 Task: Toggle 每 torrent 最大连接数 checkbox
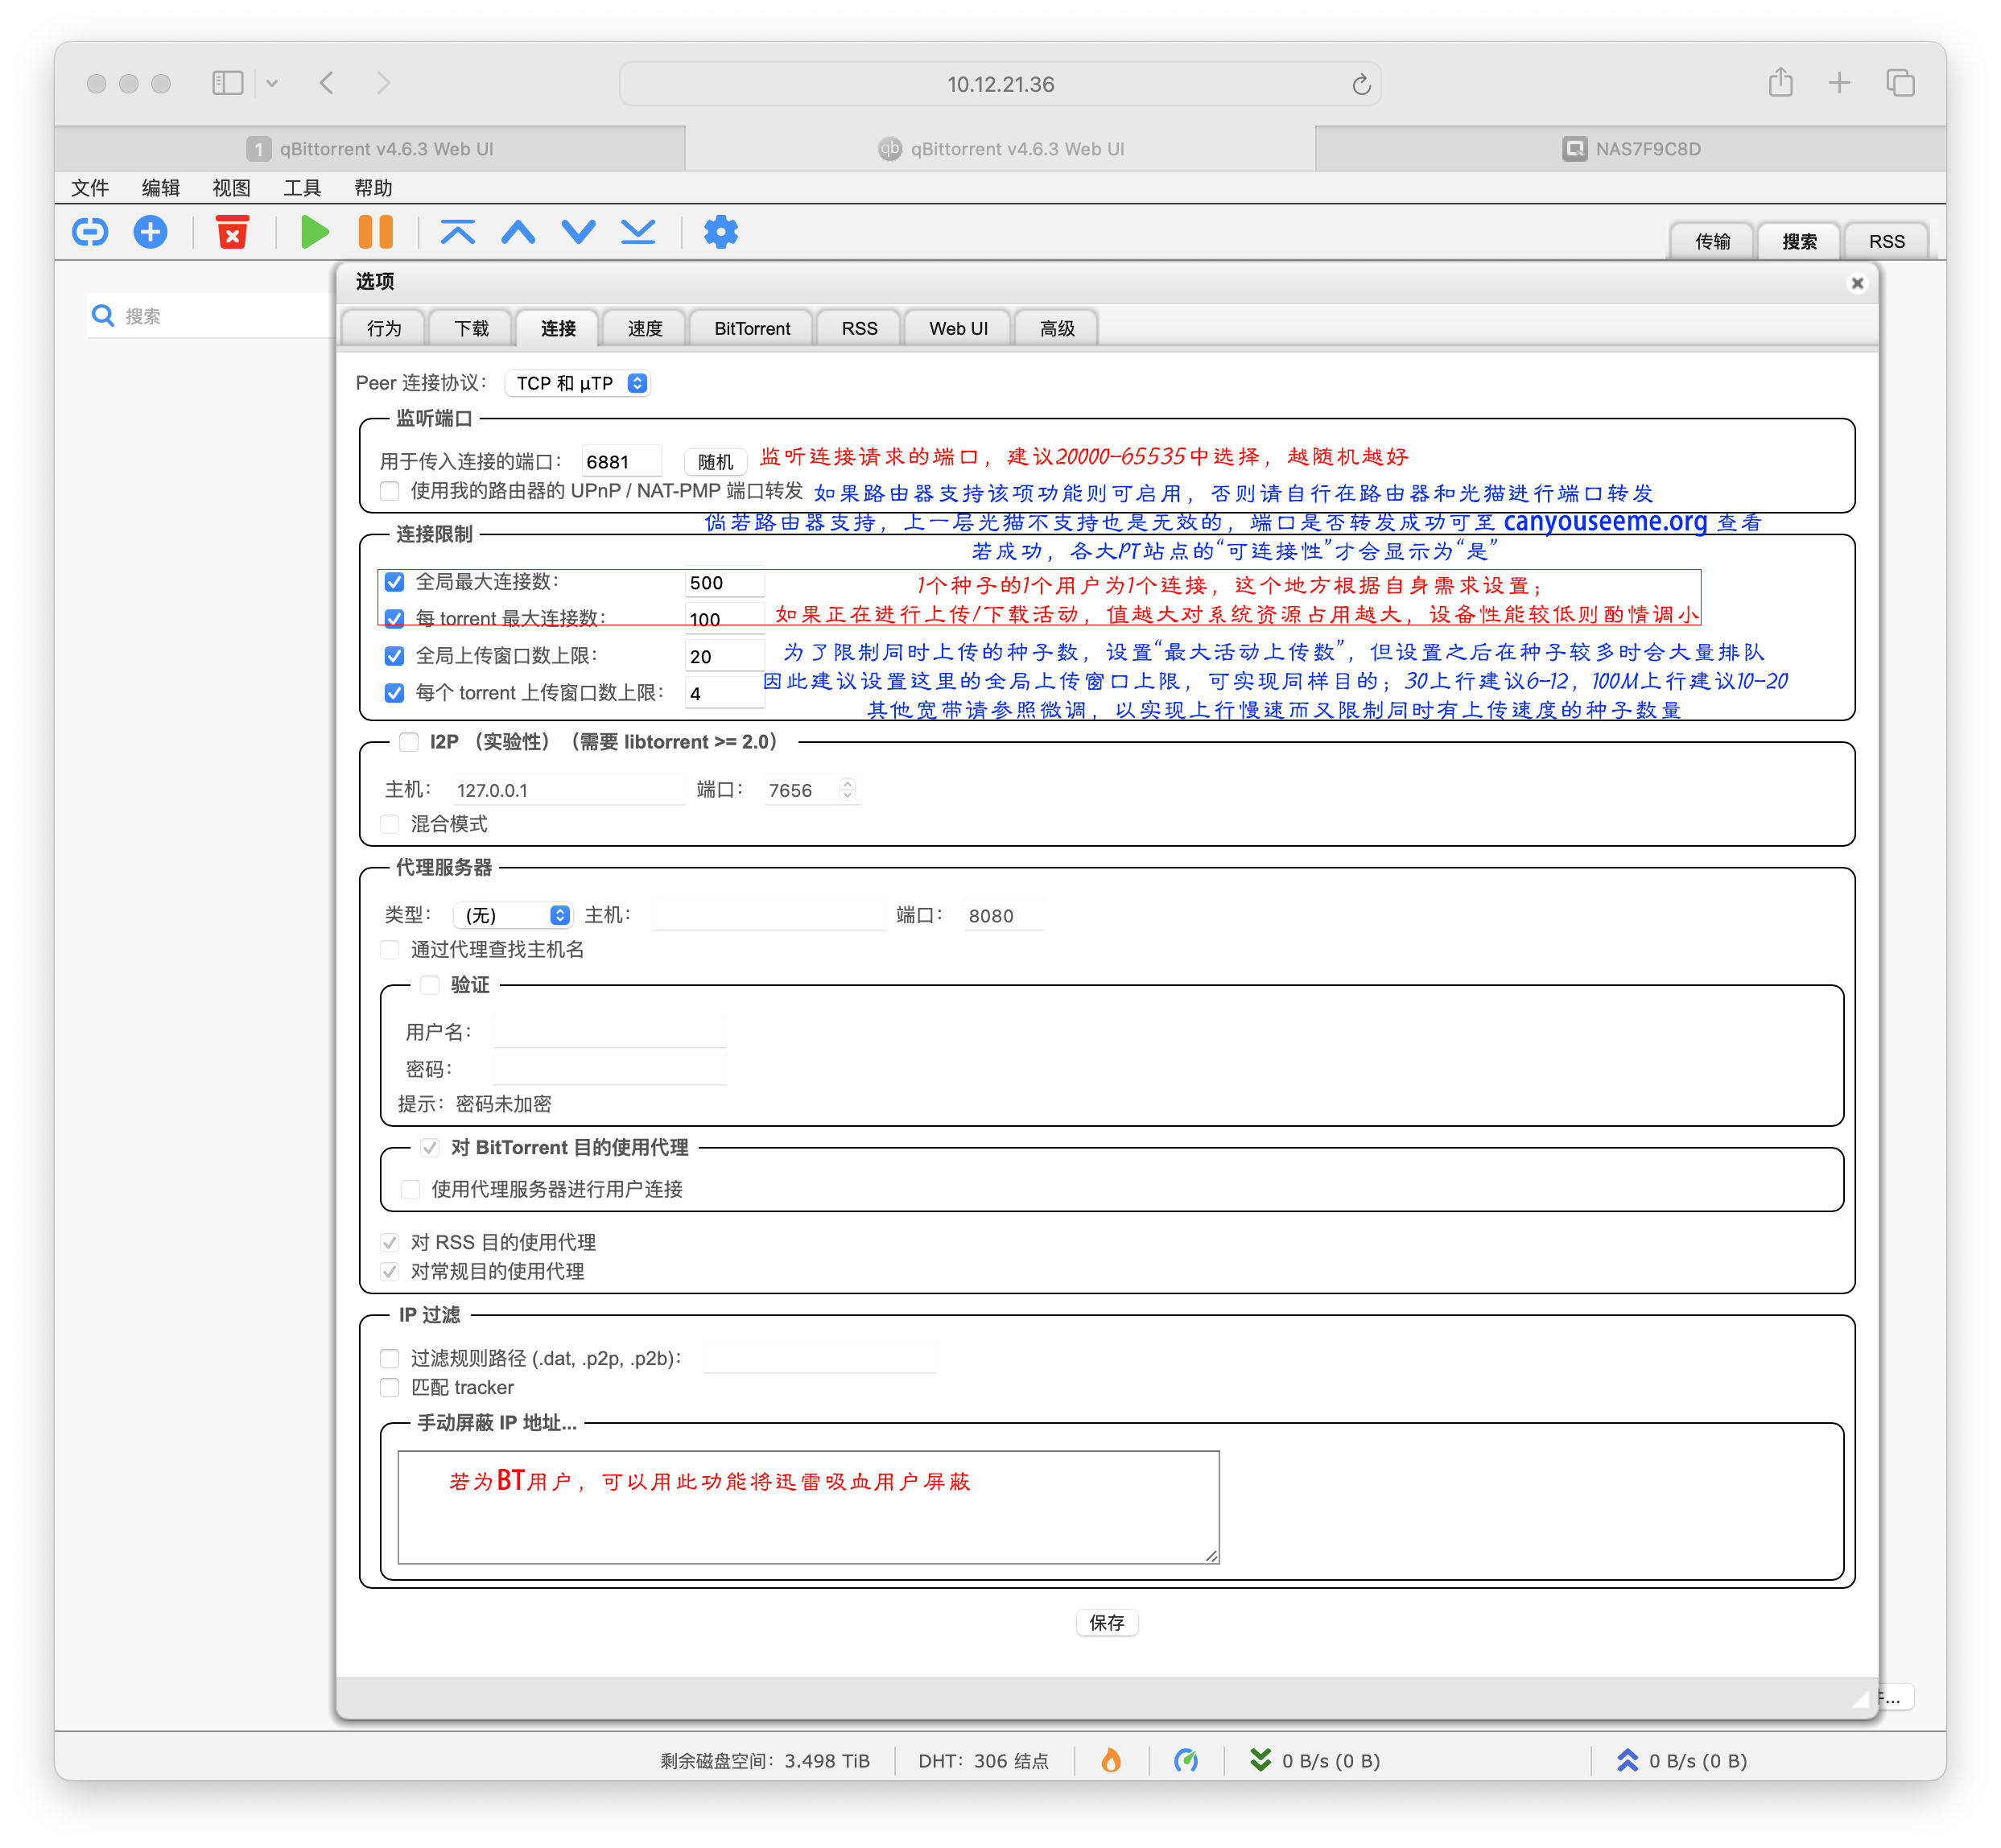394,618
